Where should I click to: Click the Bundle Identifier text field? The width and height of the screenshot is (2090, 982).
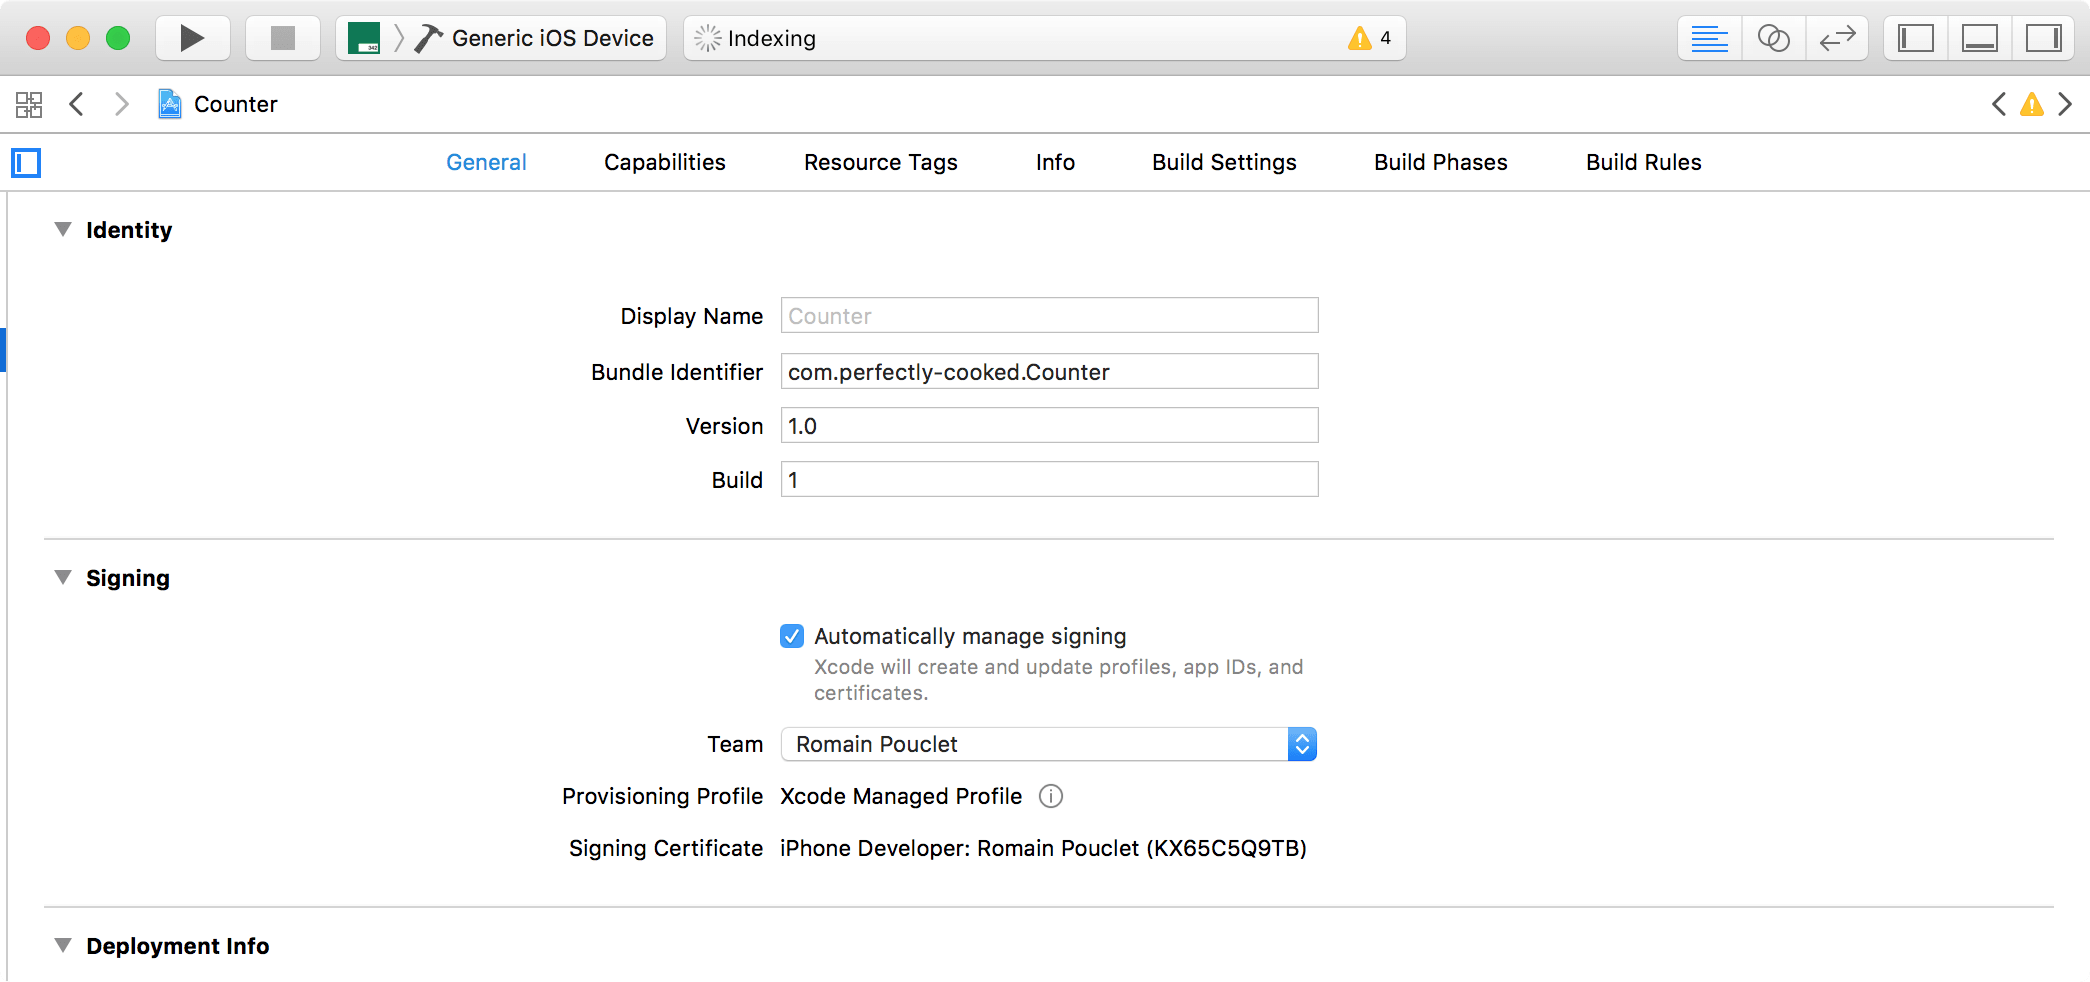coord(1049,372)
